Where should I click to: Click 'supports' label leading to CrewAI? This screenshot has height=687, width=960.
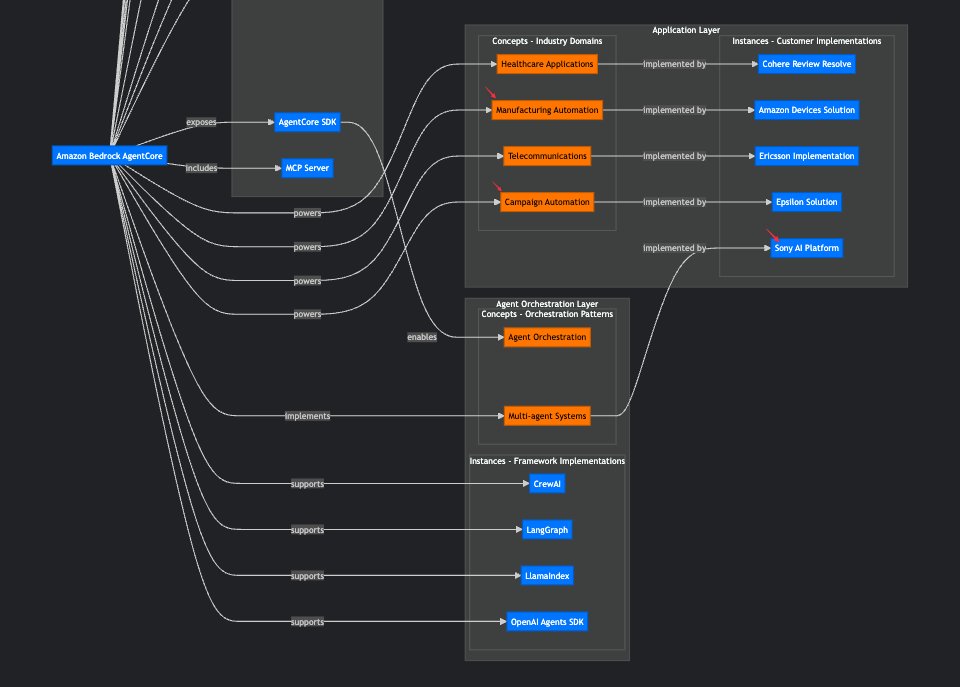coord(307,484)
